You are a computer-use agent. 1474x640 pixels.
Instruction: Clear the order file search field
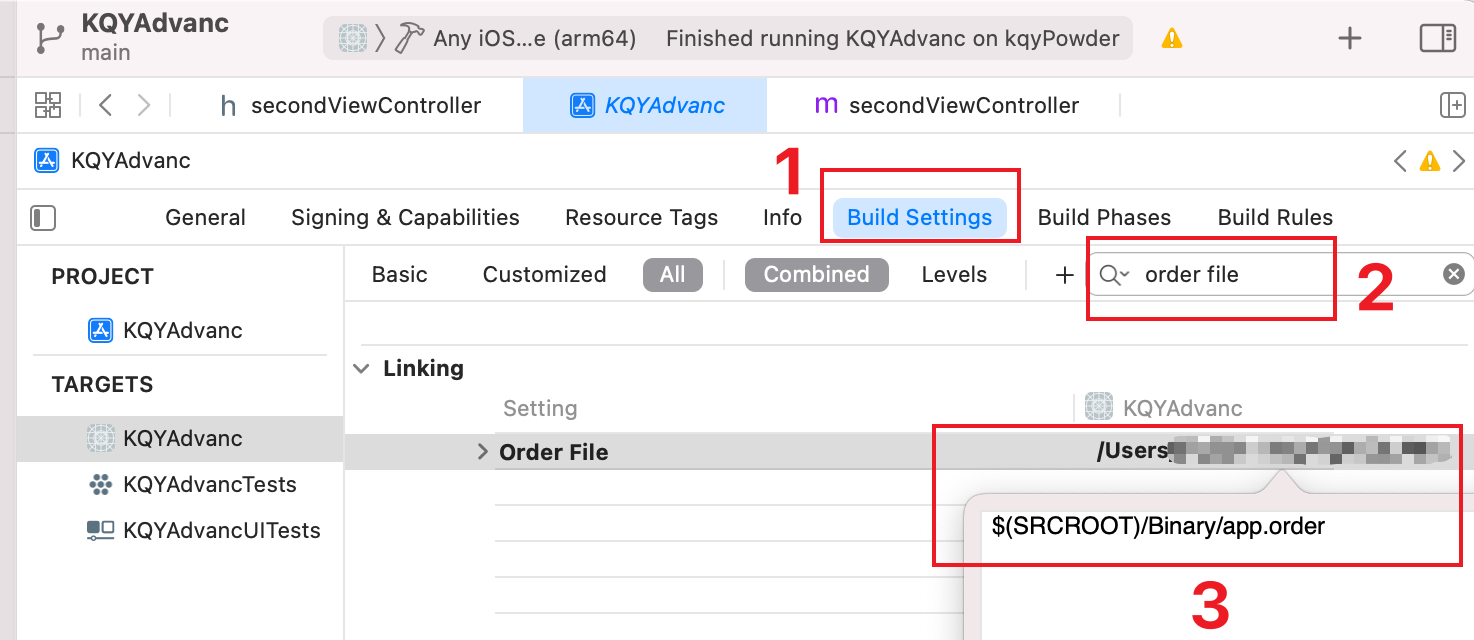(x=1454, y=274)
